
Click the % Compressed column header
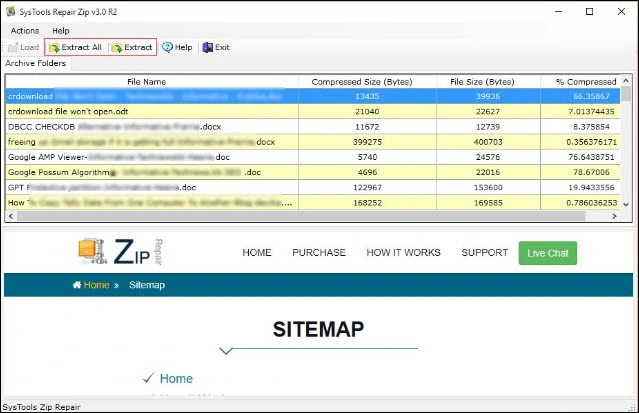tap(580, 82)
